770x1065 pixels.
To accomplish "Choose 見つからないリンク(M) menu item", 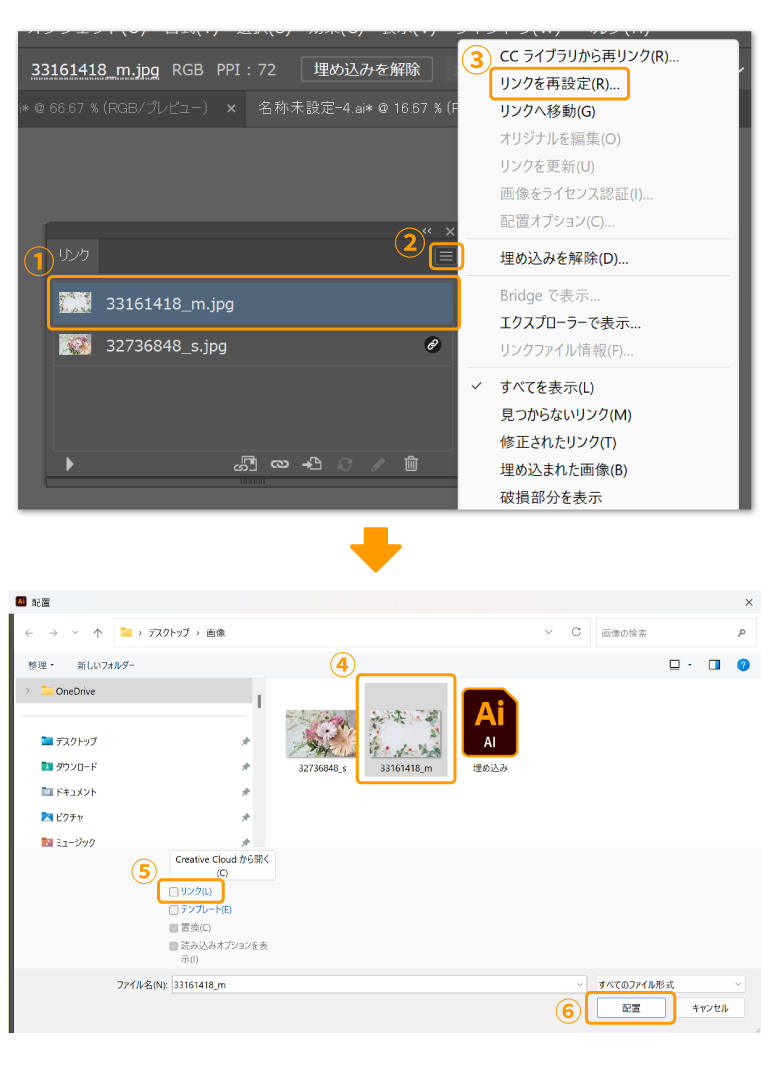I will coord(566,415).
